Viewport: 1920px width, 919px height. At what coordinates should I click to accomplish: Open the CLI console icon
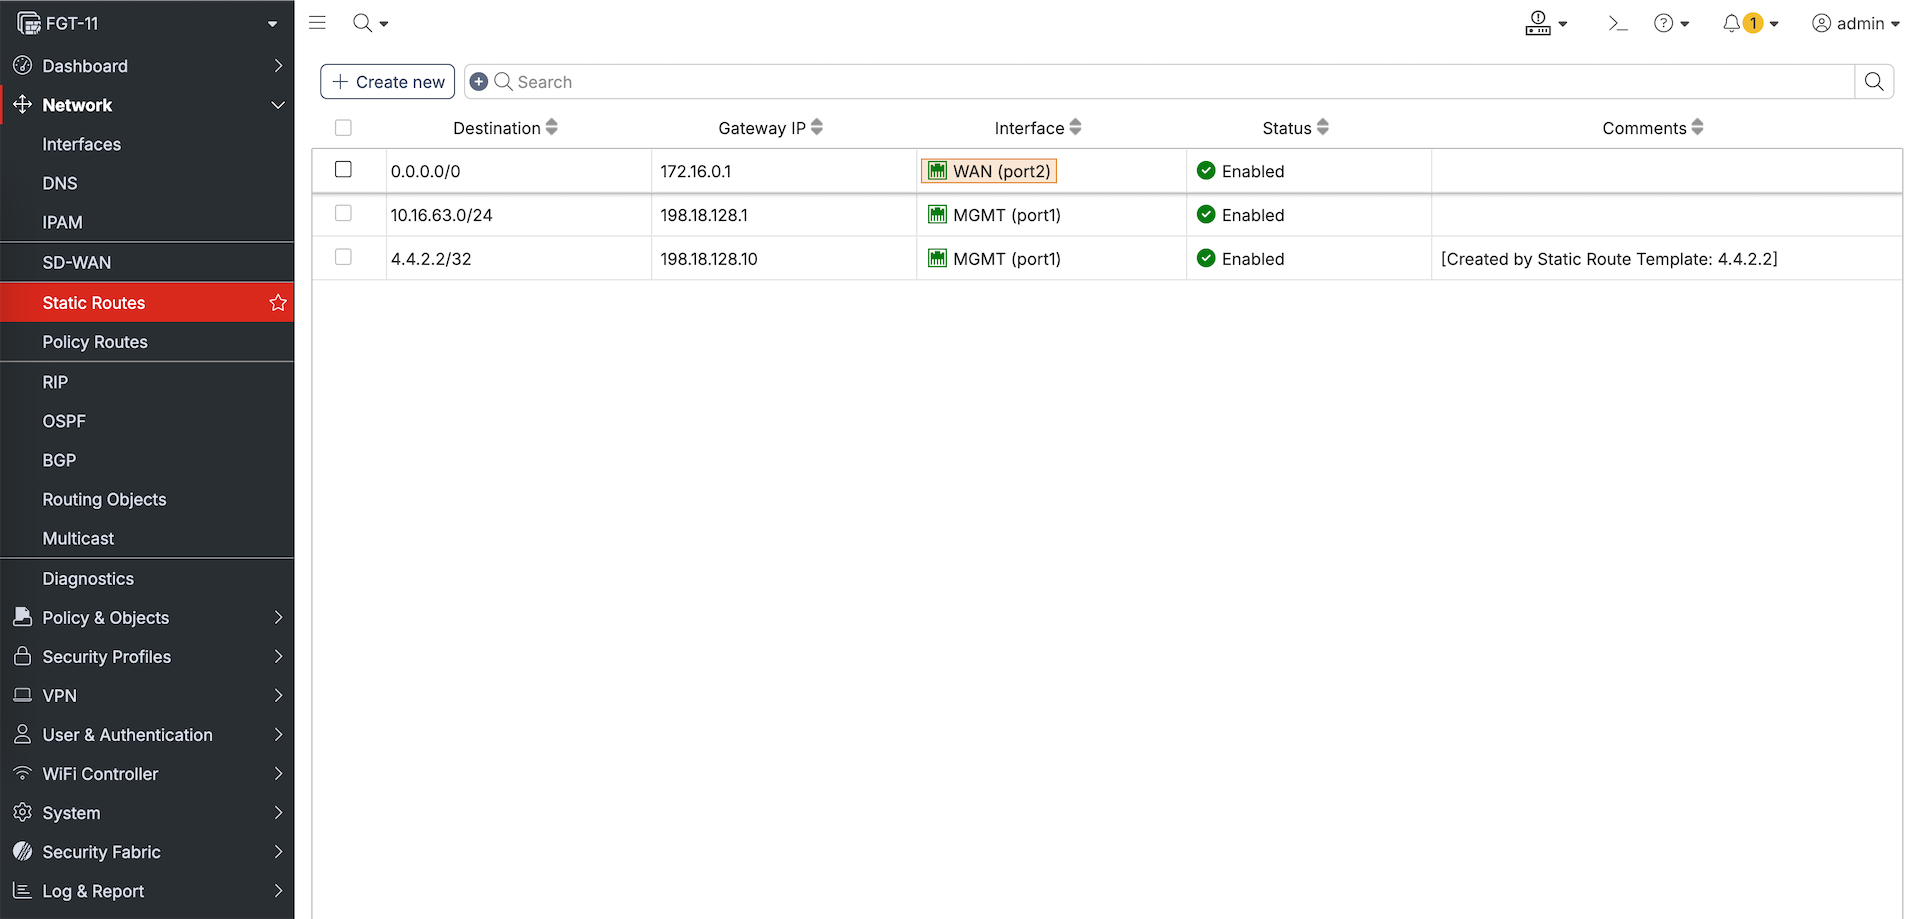click(1617, 23)
